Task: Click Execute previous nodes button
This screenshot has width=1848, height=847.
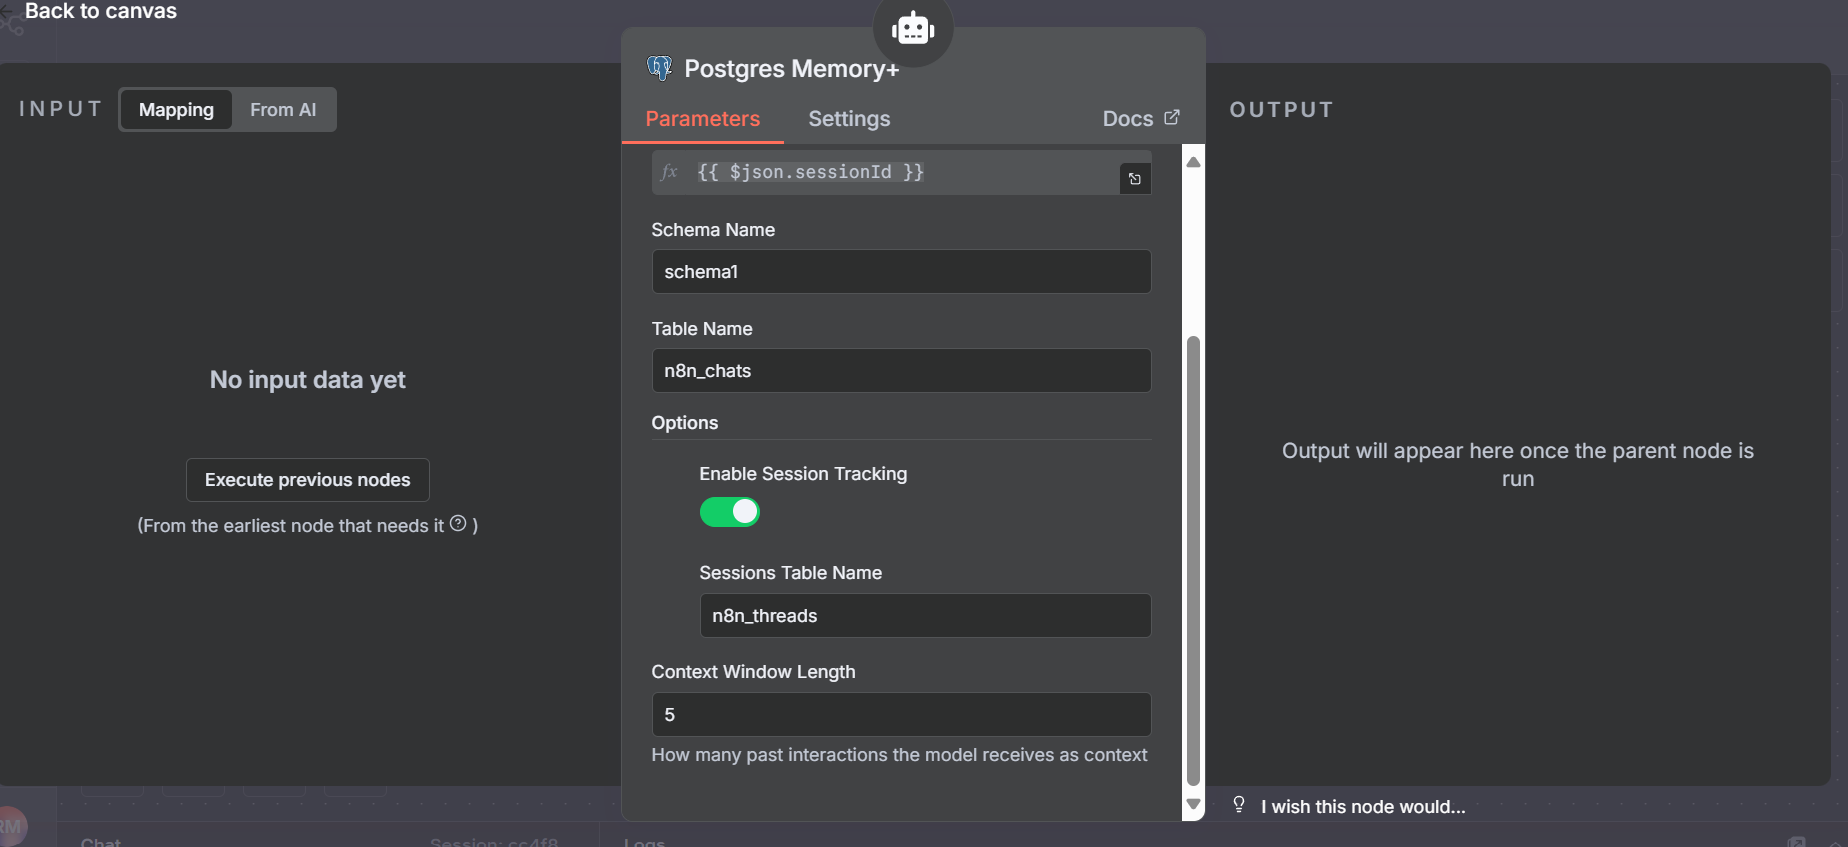Action: coord(308,480)
